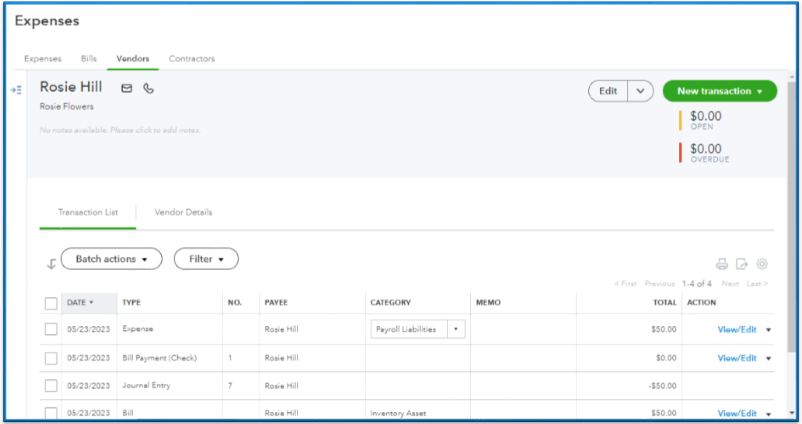Click View/Edit link for Bill Payment row
This screenshot has width=802, height=424.
tap(737, 357)
